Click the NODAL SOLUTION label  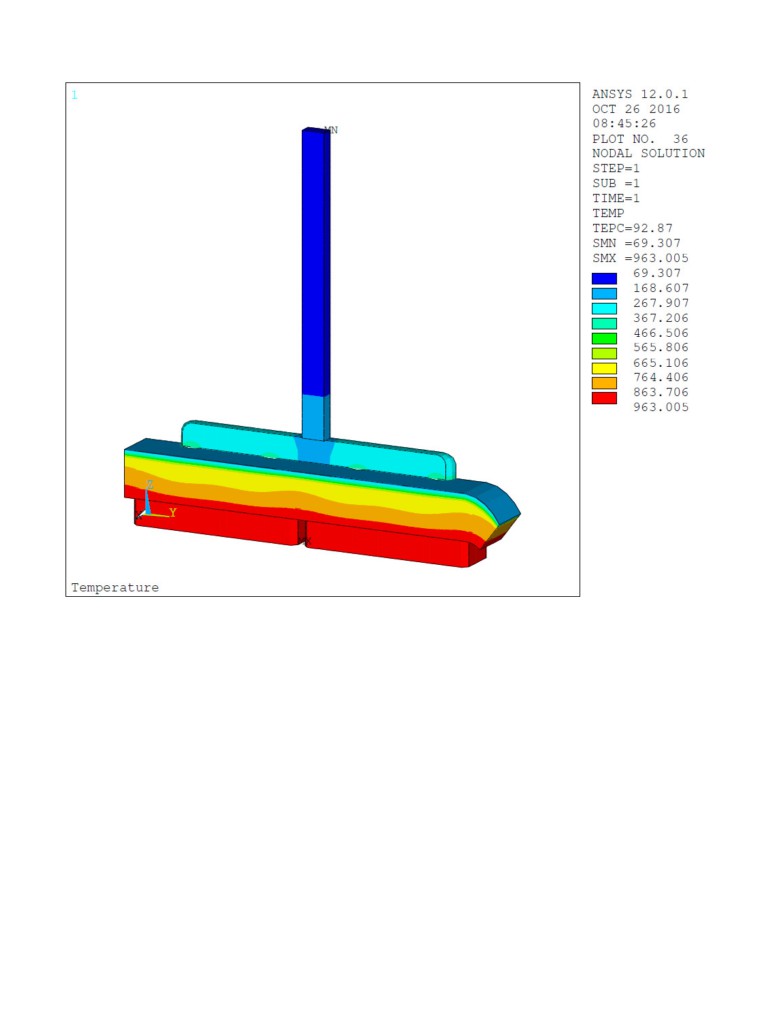click(648, 153)
